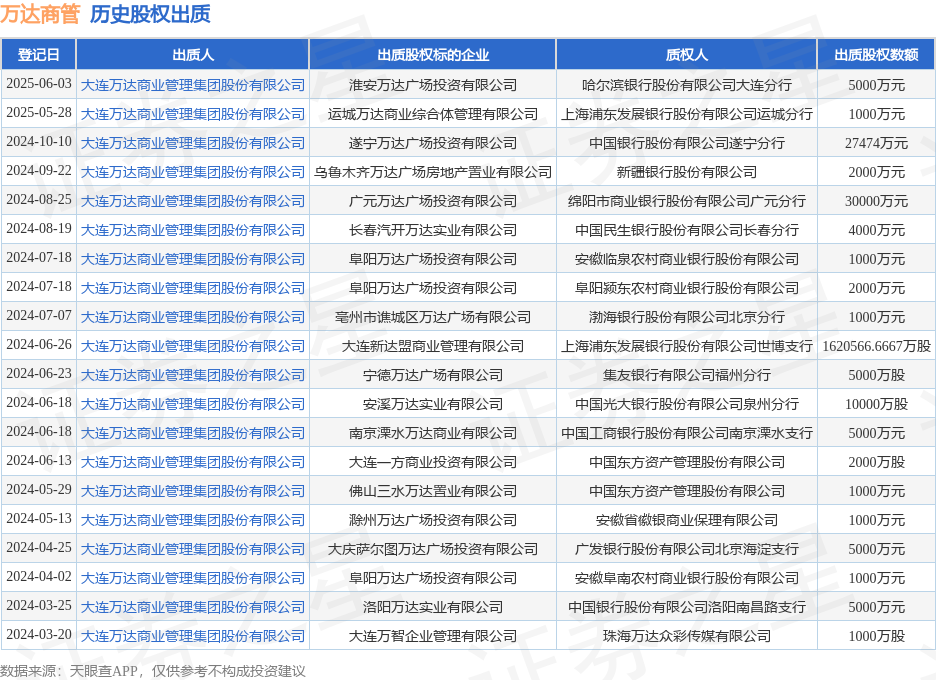Image resolution: width=936 pixels, height=680 pixels.
Task: Open the pledgor link in the 2024-10-10 row
Action: [193, 143]
